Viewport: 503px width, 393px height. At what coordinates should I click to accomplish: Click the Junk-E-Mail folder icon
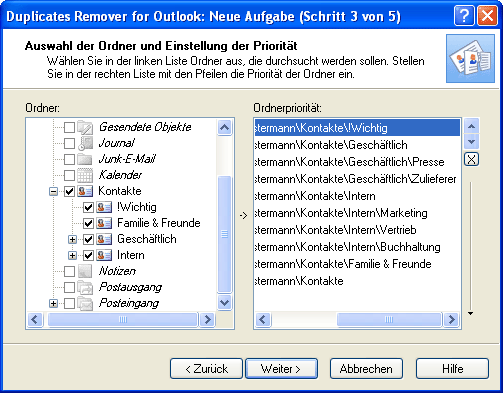click(85, 159)
